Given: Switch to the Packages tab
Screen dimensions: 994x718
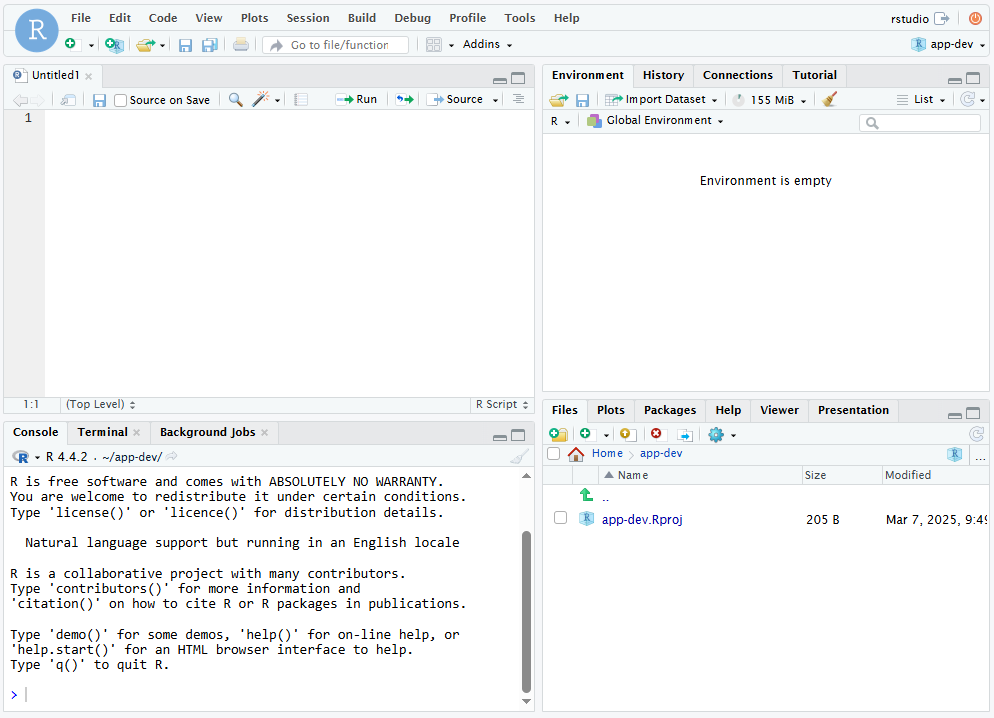Looking at the screenshot, I should [669, 410].
